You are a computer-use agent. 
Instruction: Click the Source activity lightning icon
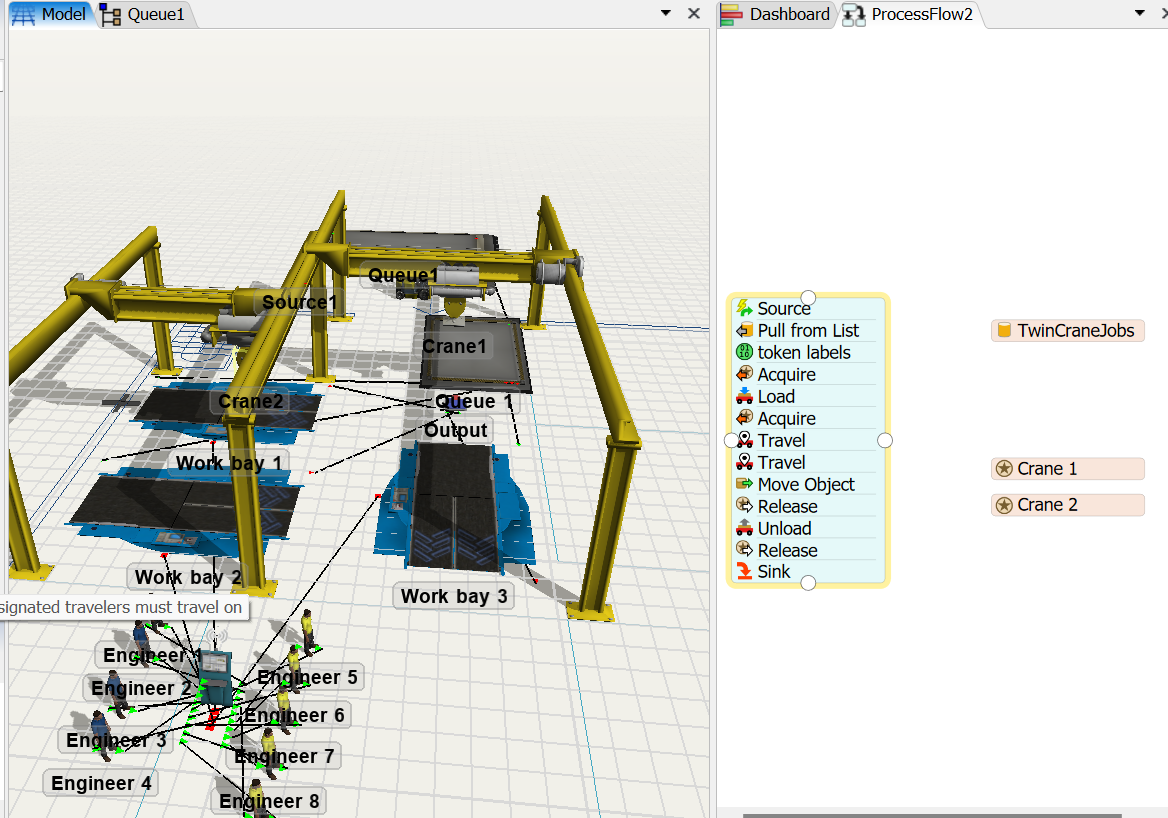tap(744, 309)
